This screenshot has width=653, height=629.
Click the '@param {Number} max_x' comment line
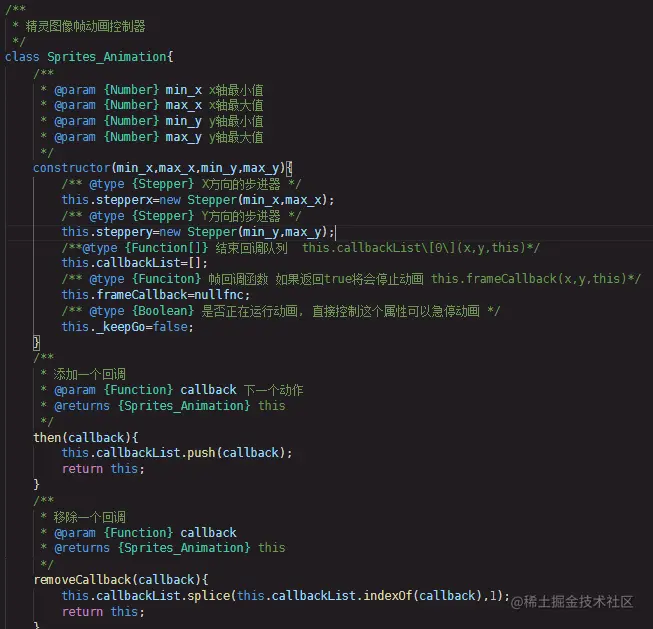[152, 105]
